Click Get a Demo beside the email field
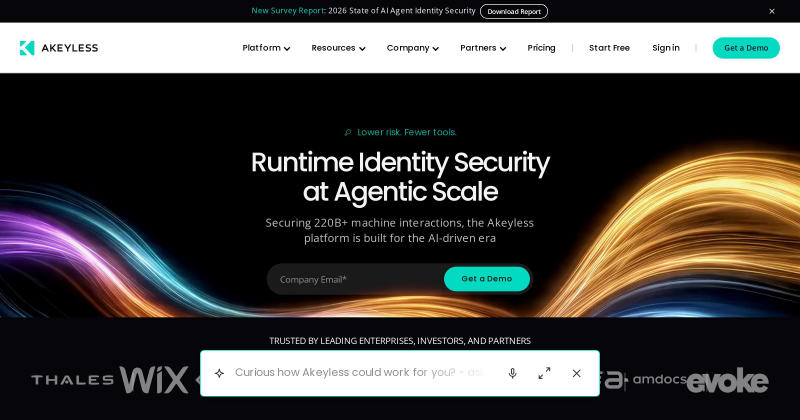This screenshot has width=800, height=420. point(487,279)
